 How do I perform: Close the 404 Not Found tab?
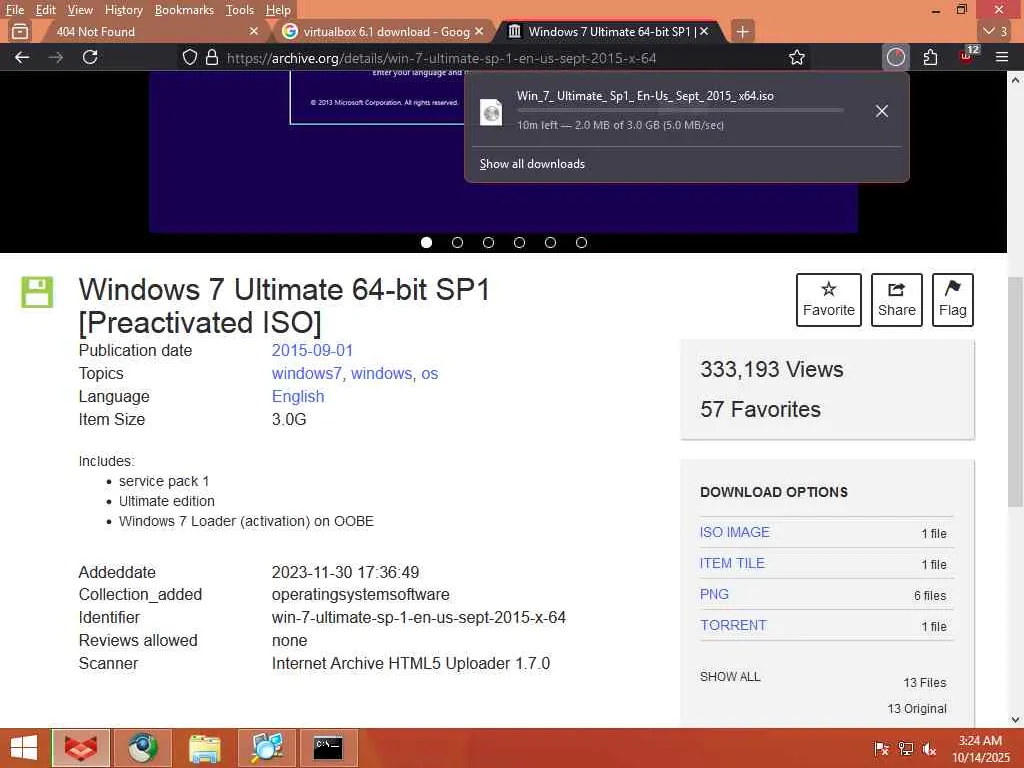click(x=254, y=31)
